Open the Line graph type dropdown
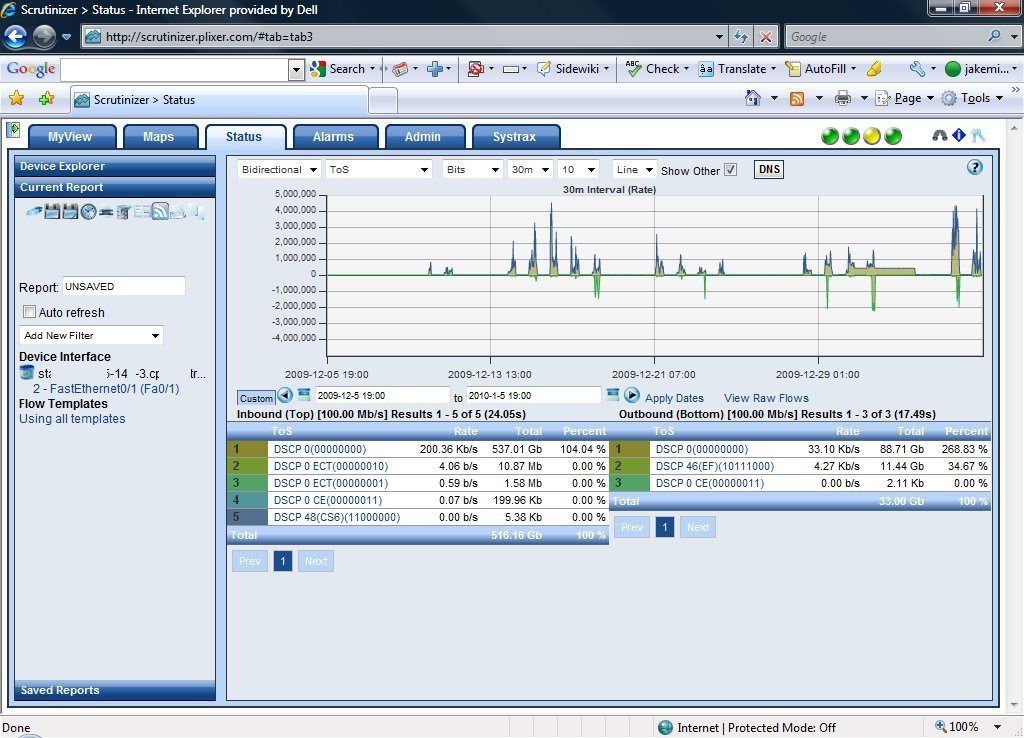The height and width of the screenshot is (738, 1024). [633, 170]
